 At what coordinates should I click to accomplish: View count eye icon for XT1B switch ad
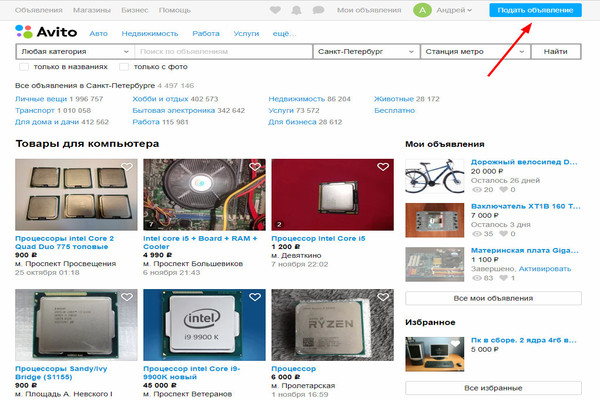point(476,233)
